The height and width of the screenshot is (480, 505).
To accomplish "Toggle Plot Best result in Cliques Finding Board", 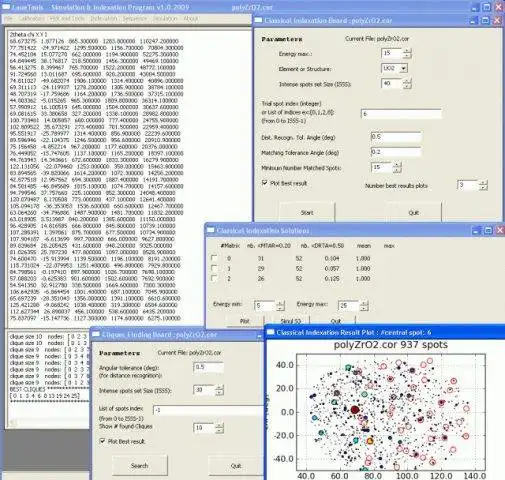I will 102,441.
